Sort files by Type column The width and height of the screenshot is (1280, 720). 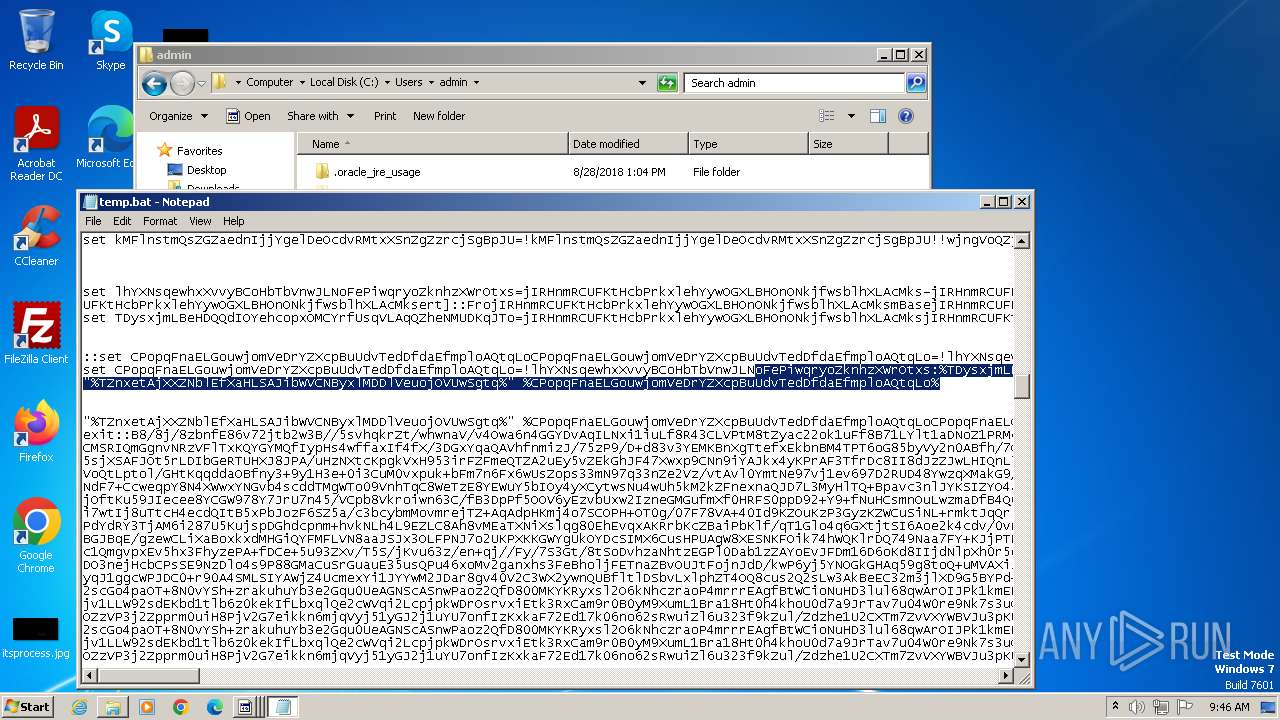pyautogui.click(x=746, y=144)
